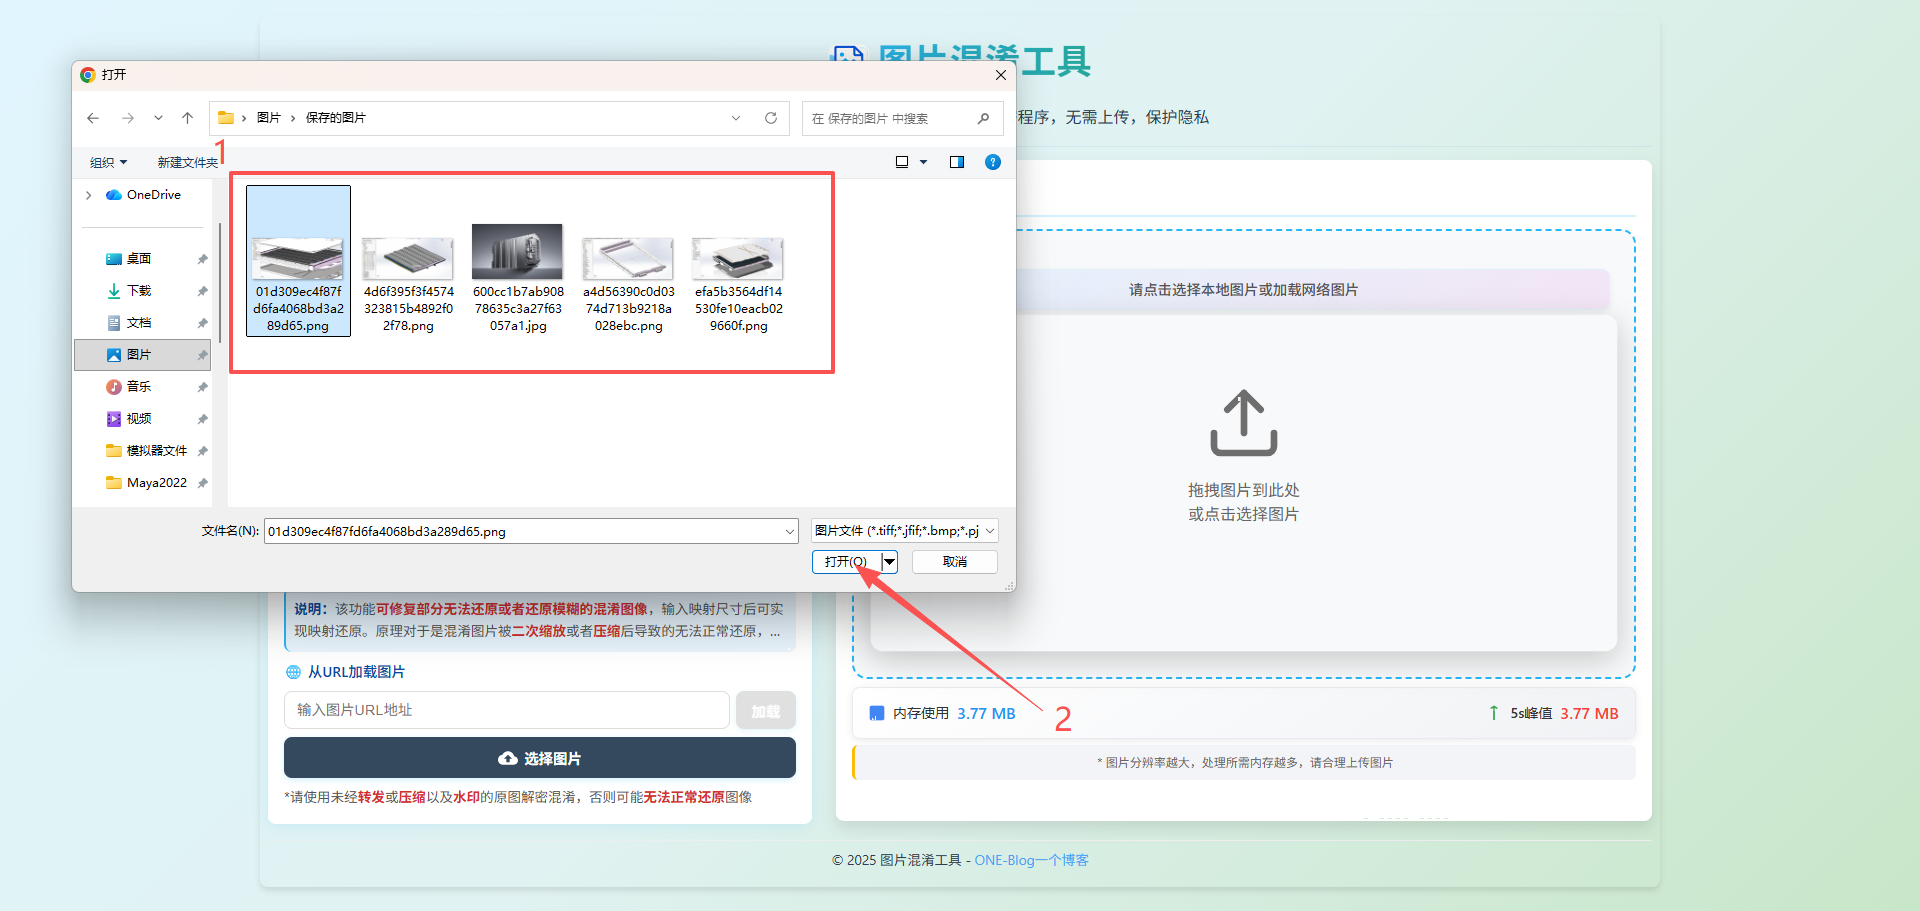
Task: Click the search magnifier icon
Action: [983, 118]
